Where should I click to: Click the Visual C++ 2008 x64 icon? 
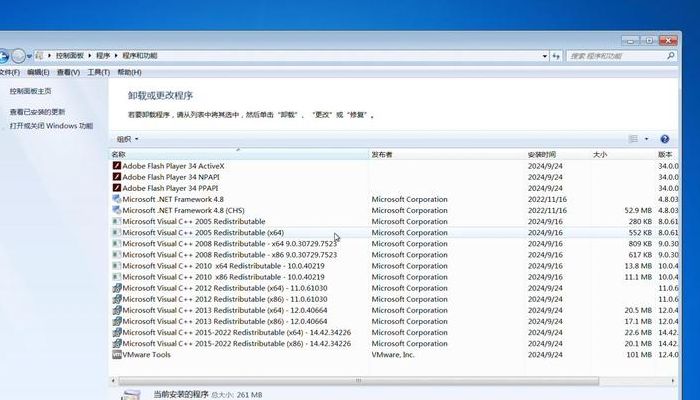point(117,244)
